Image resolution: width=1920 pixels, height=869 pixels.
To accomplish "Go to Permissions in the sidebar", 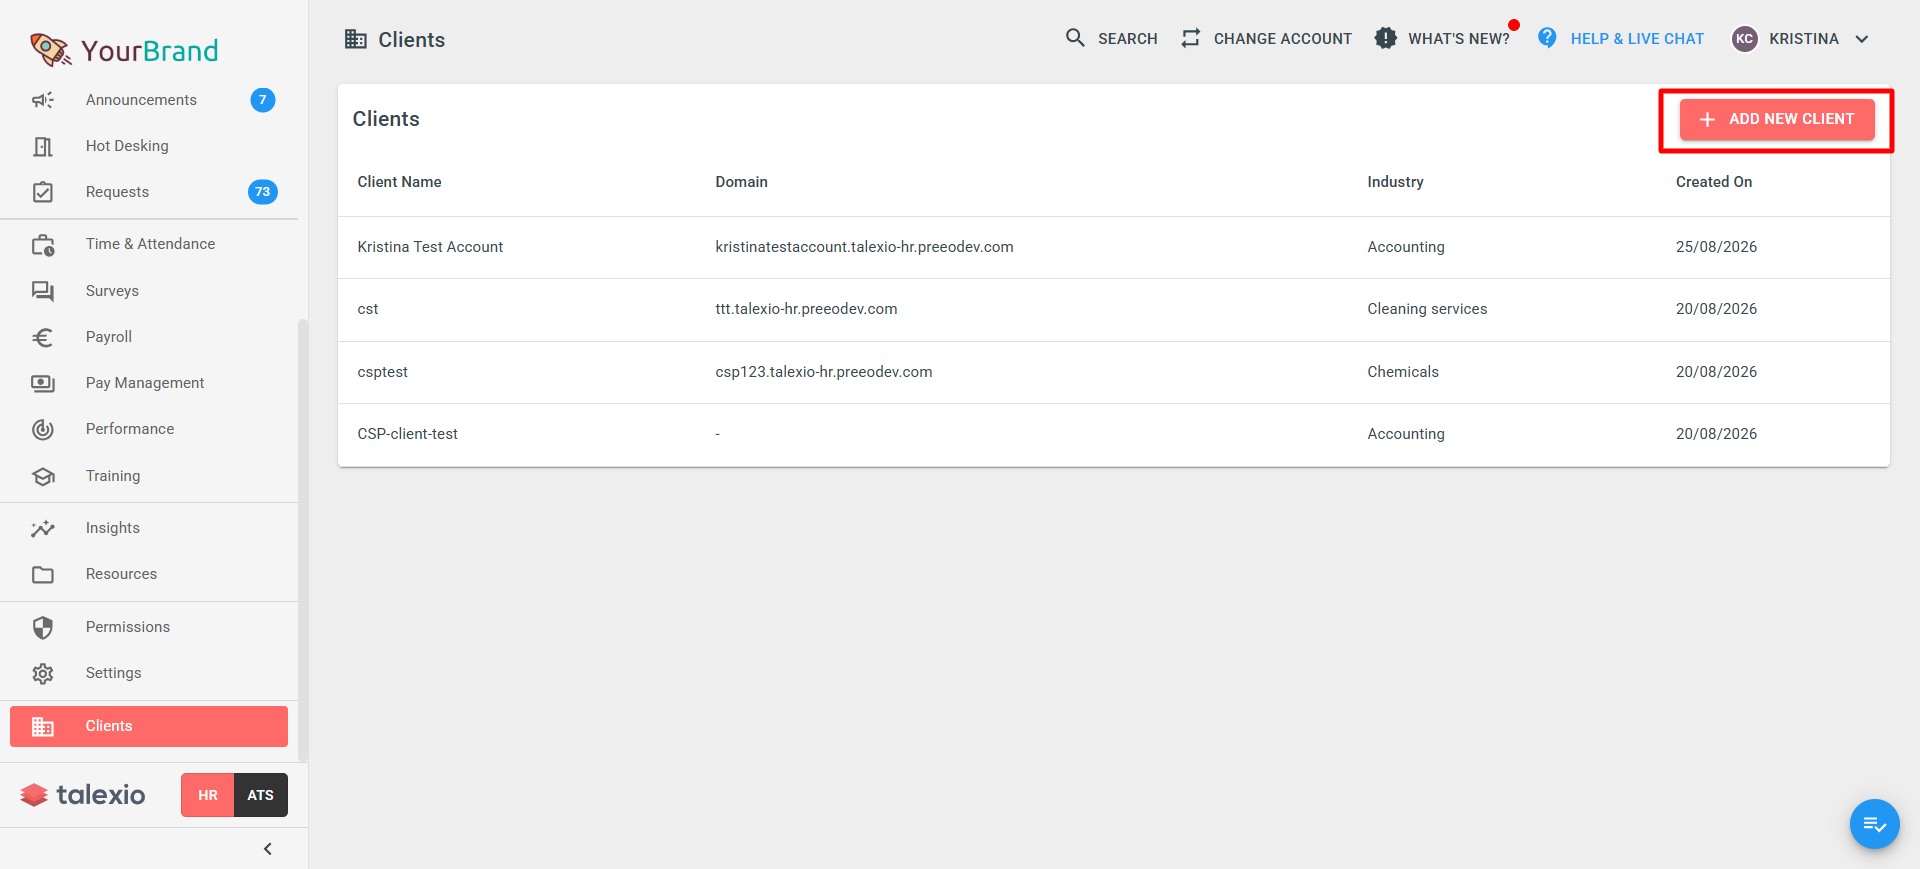I will click(149, 627).
